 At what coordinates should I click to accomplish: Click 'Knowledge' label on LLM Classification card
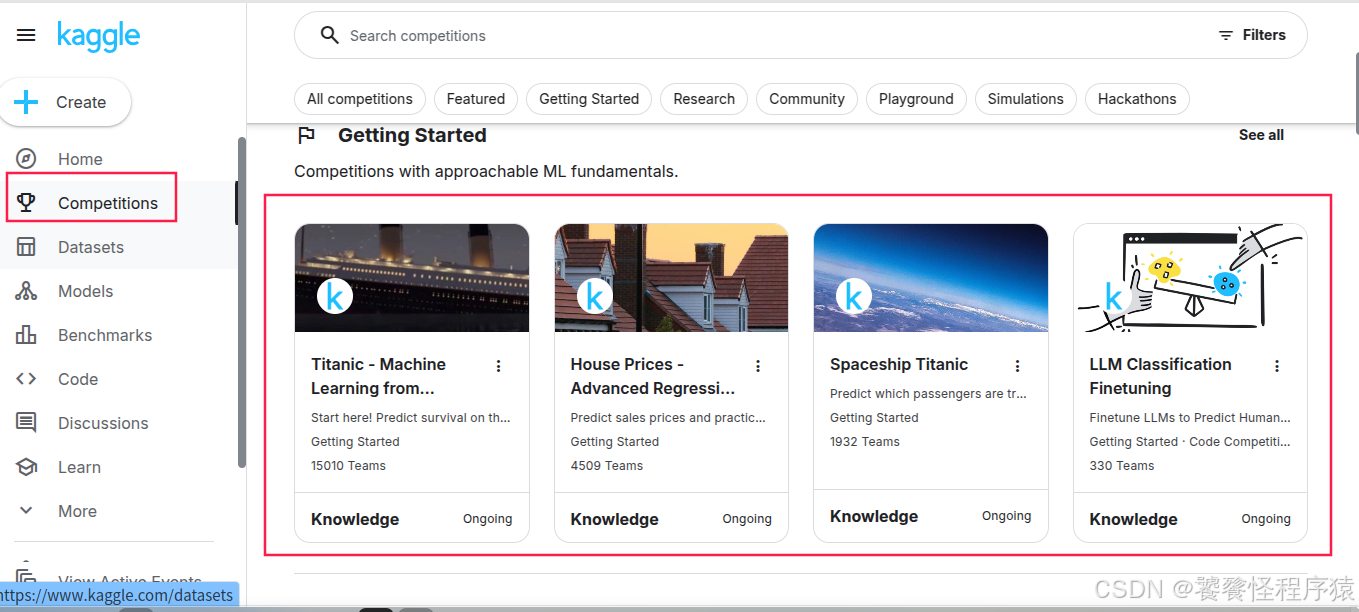pyautogui.click(x=1134, y=520)
